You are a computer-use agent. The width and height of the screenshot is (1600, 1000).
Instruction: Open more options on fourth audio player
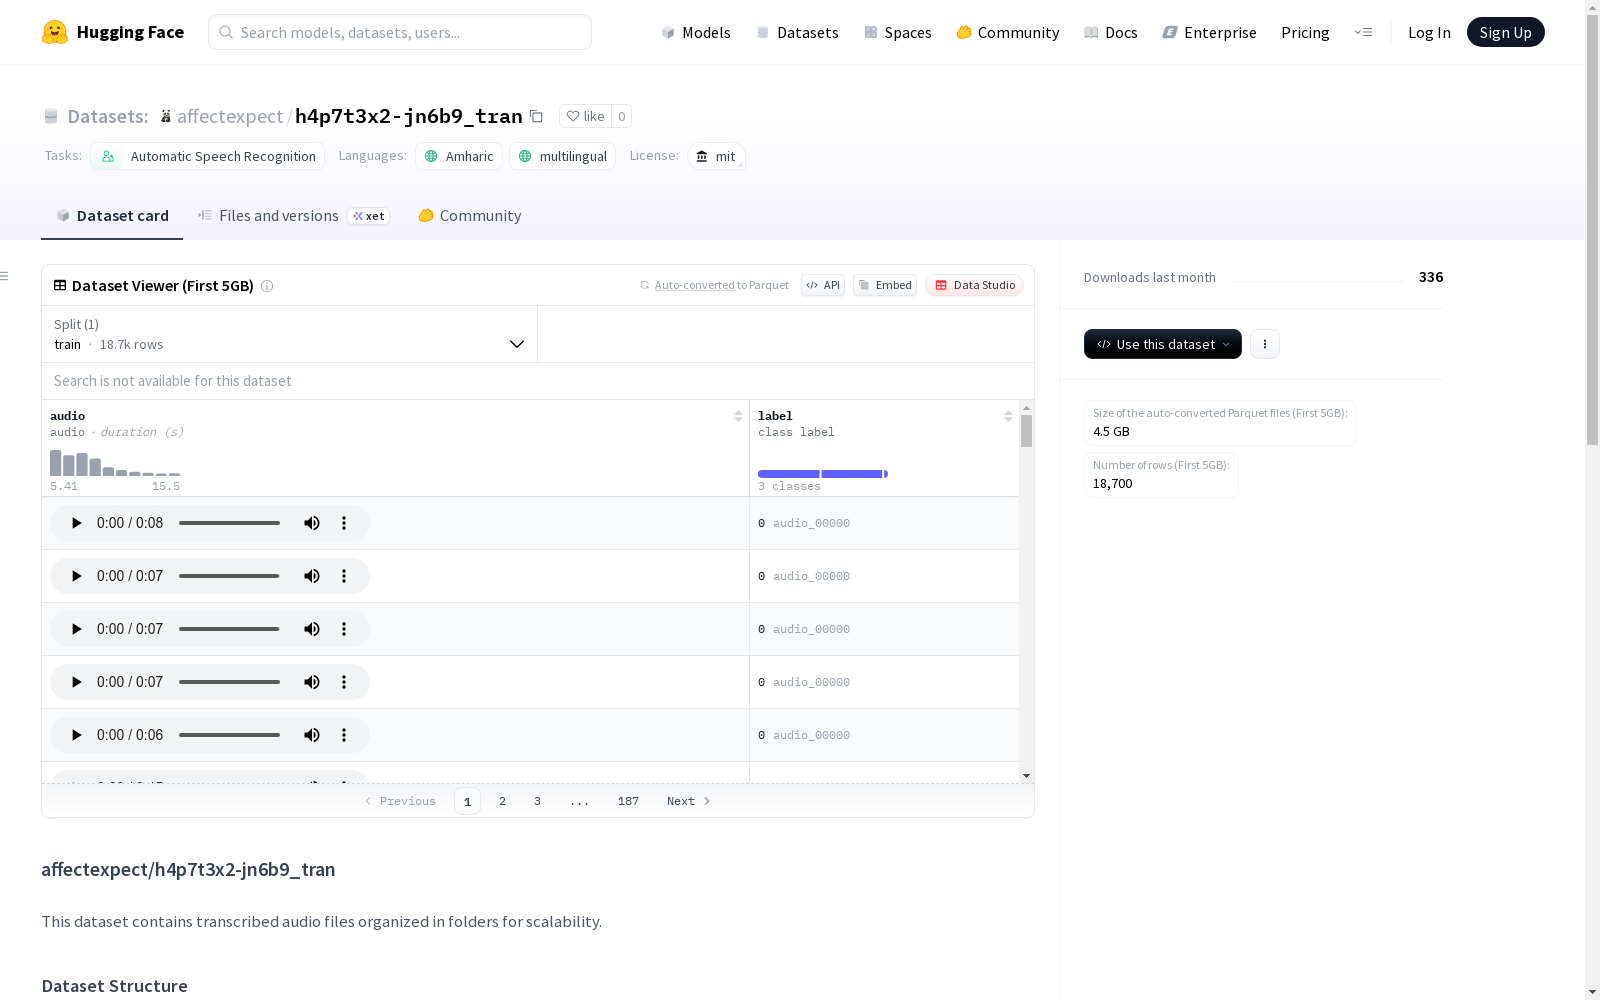point(344,682)
